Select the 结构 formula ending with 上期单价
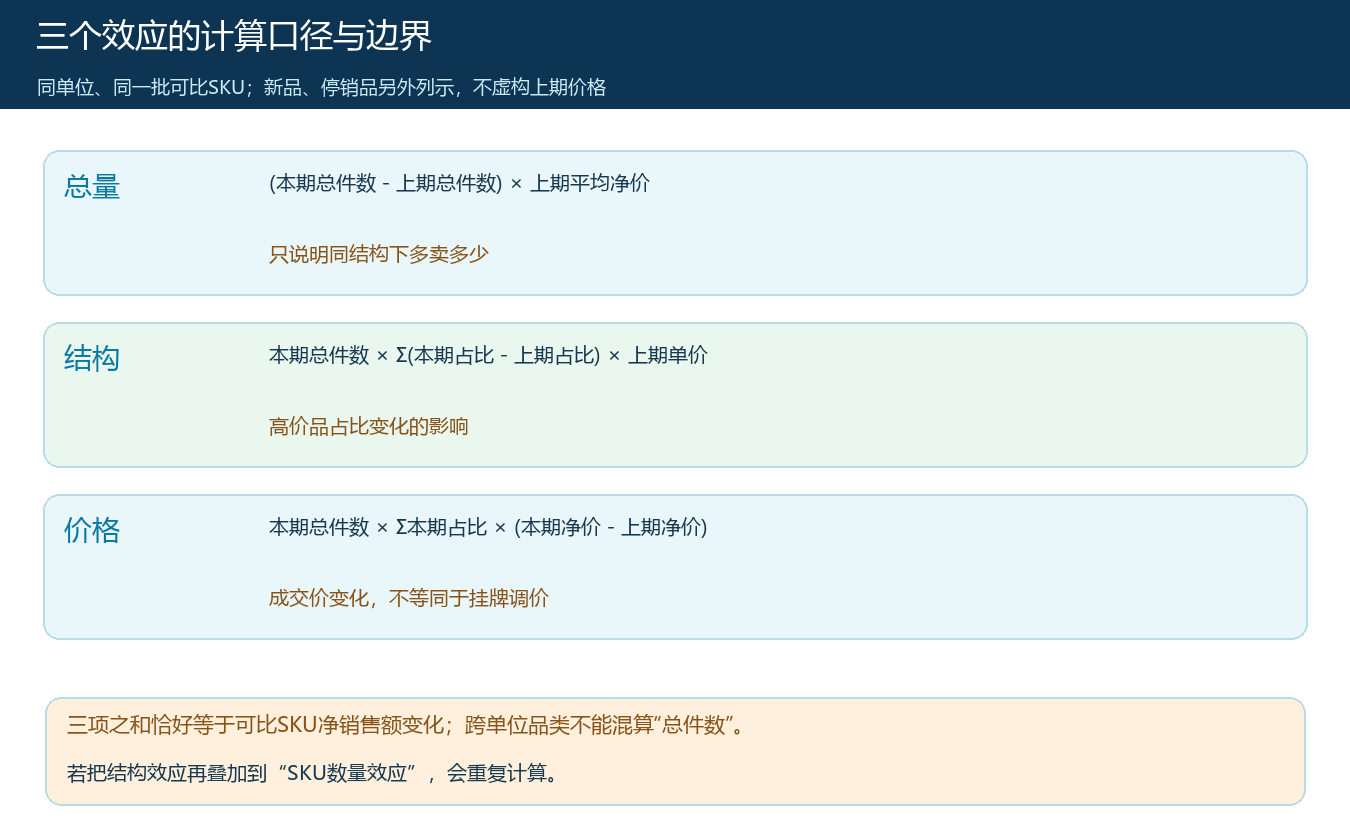 tap(488, 355)
